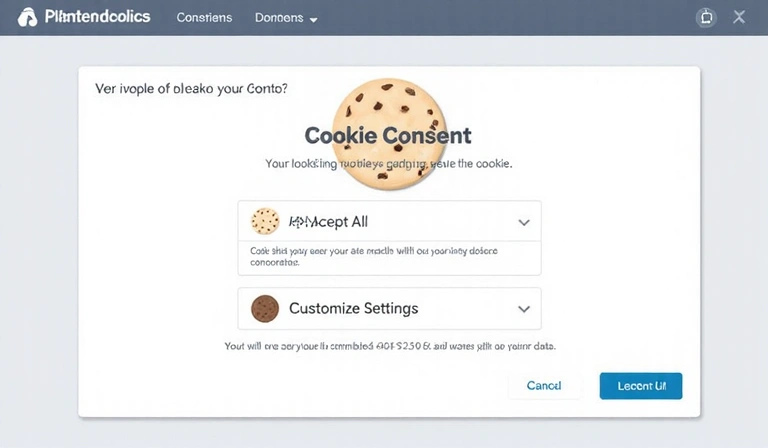
Task: Click the notice text below Customize Settings
Action: [390, 345]
